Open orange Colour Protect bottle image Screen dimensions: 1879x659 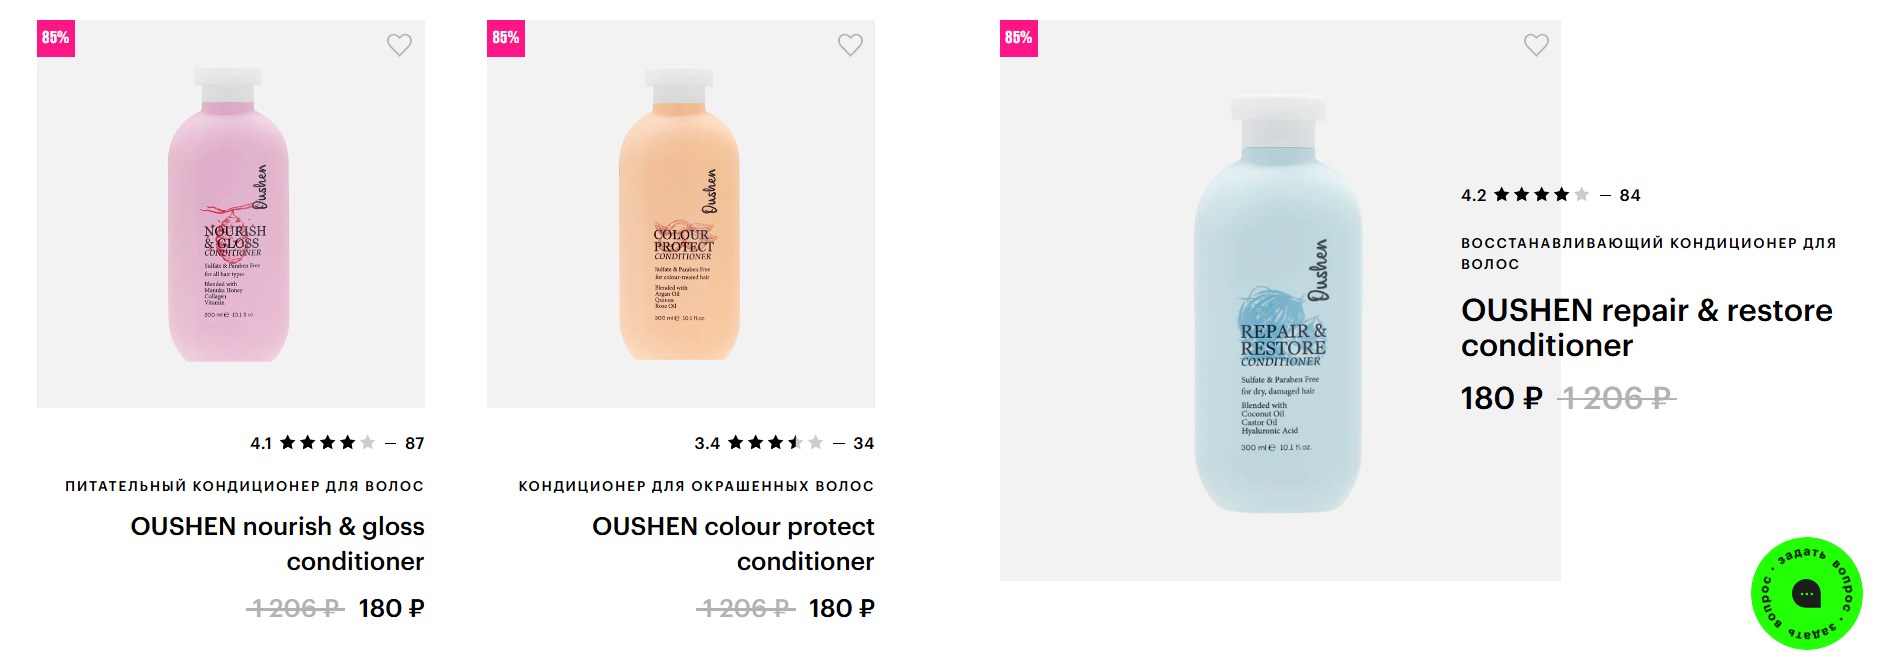pos(680,215)
